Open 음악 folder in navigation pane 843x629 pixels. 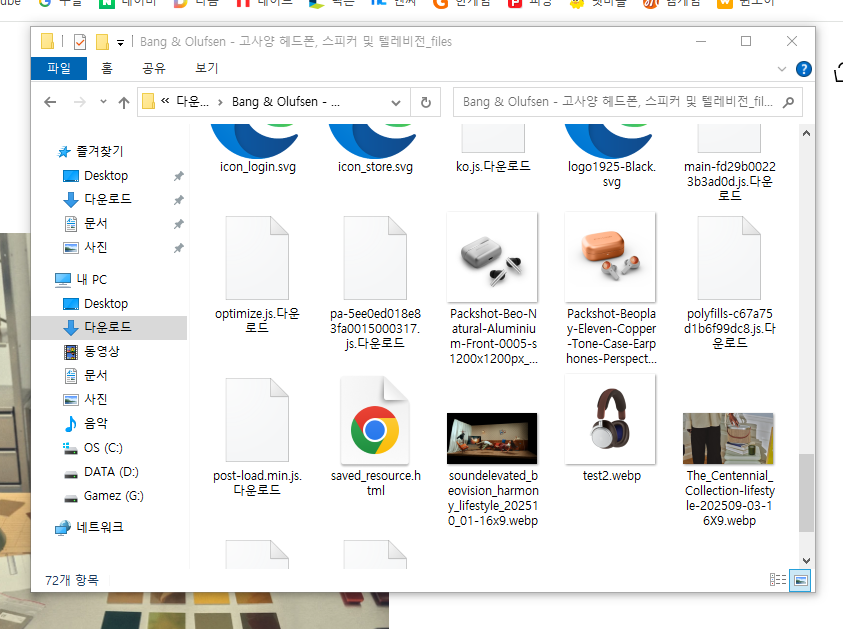(96, 424)
